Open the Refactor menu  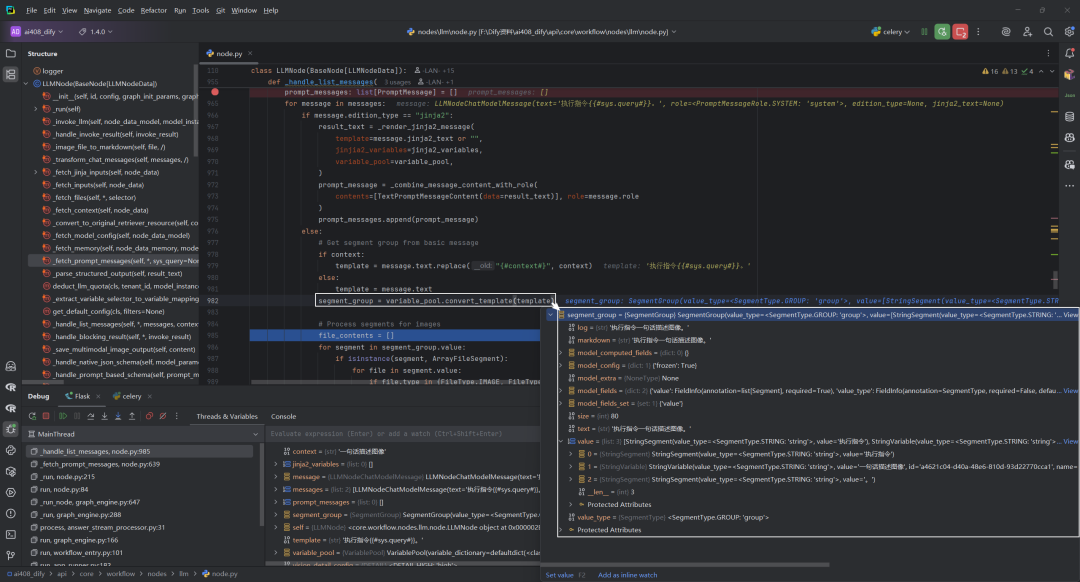[154, 10]
